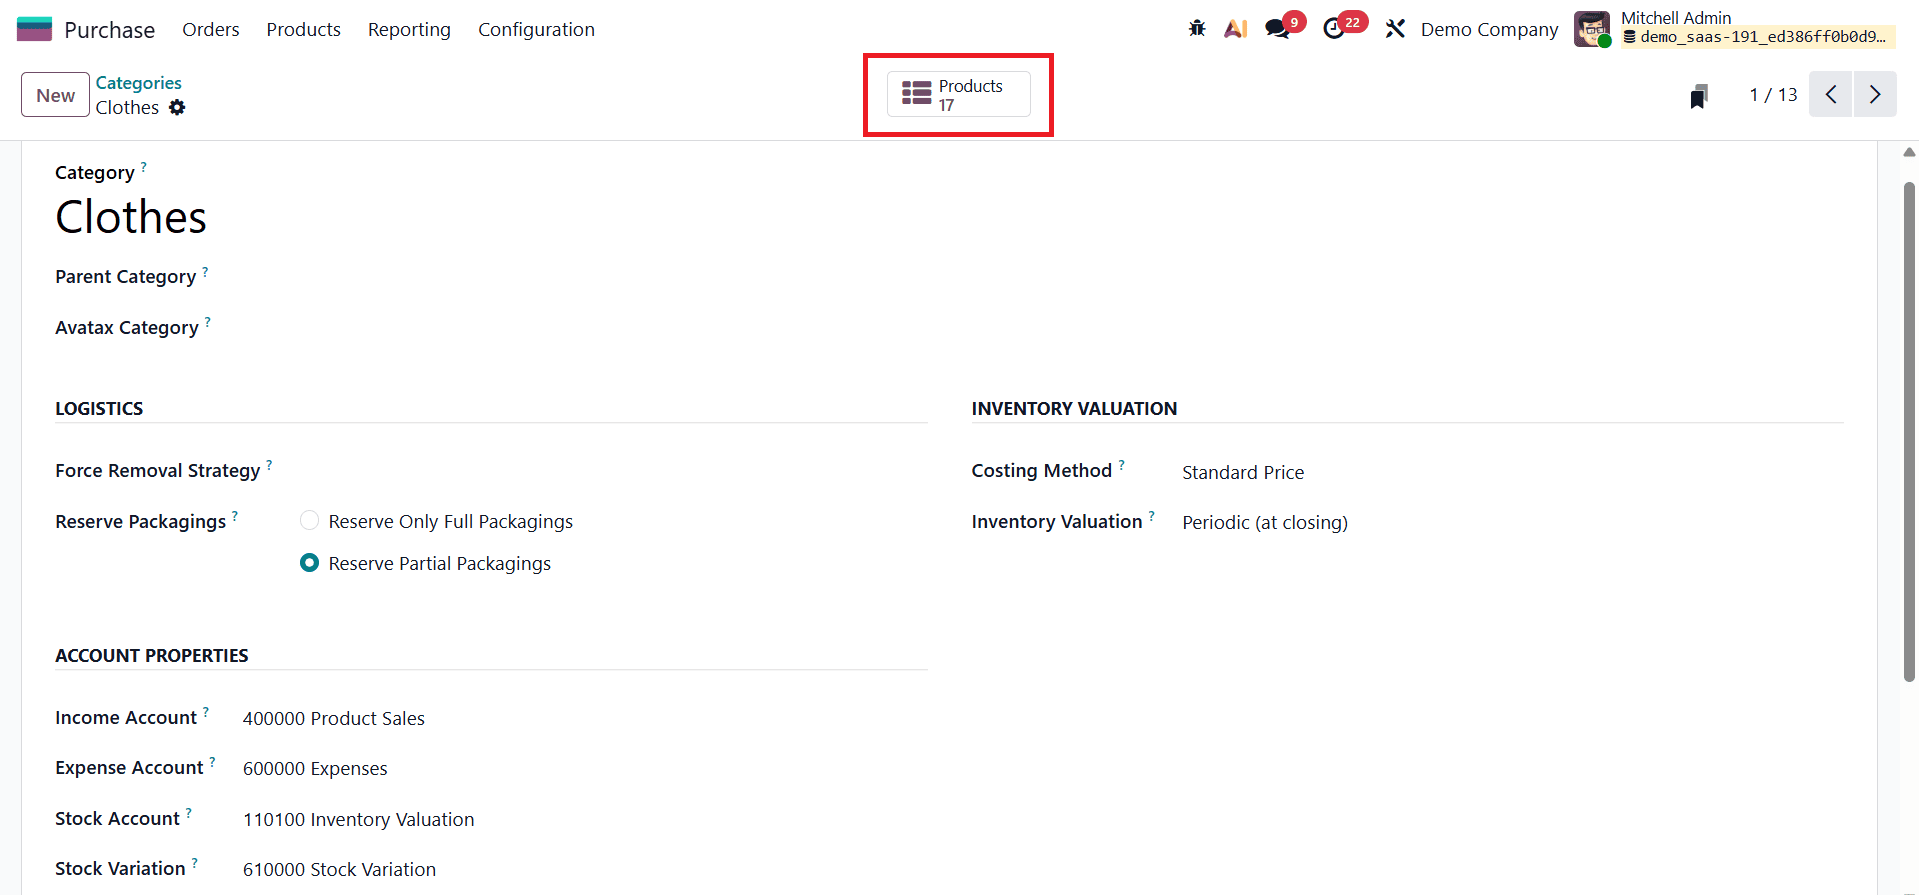The image size is (1919, 895).
Task: Select Reserve Only Full Packagings option
Action: [310, 521]
